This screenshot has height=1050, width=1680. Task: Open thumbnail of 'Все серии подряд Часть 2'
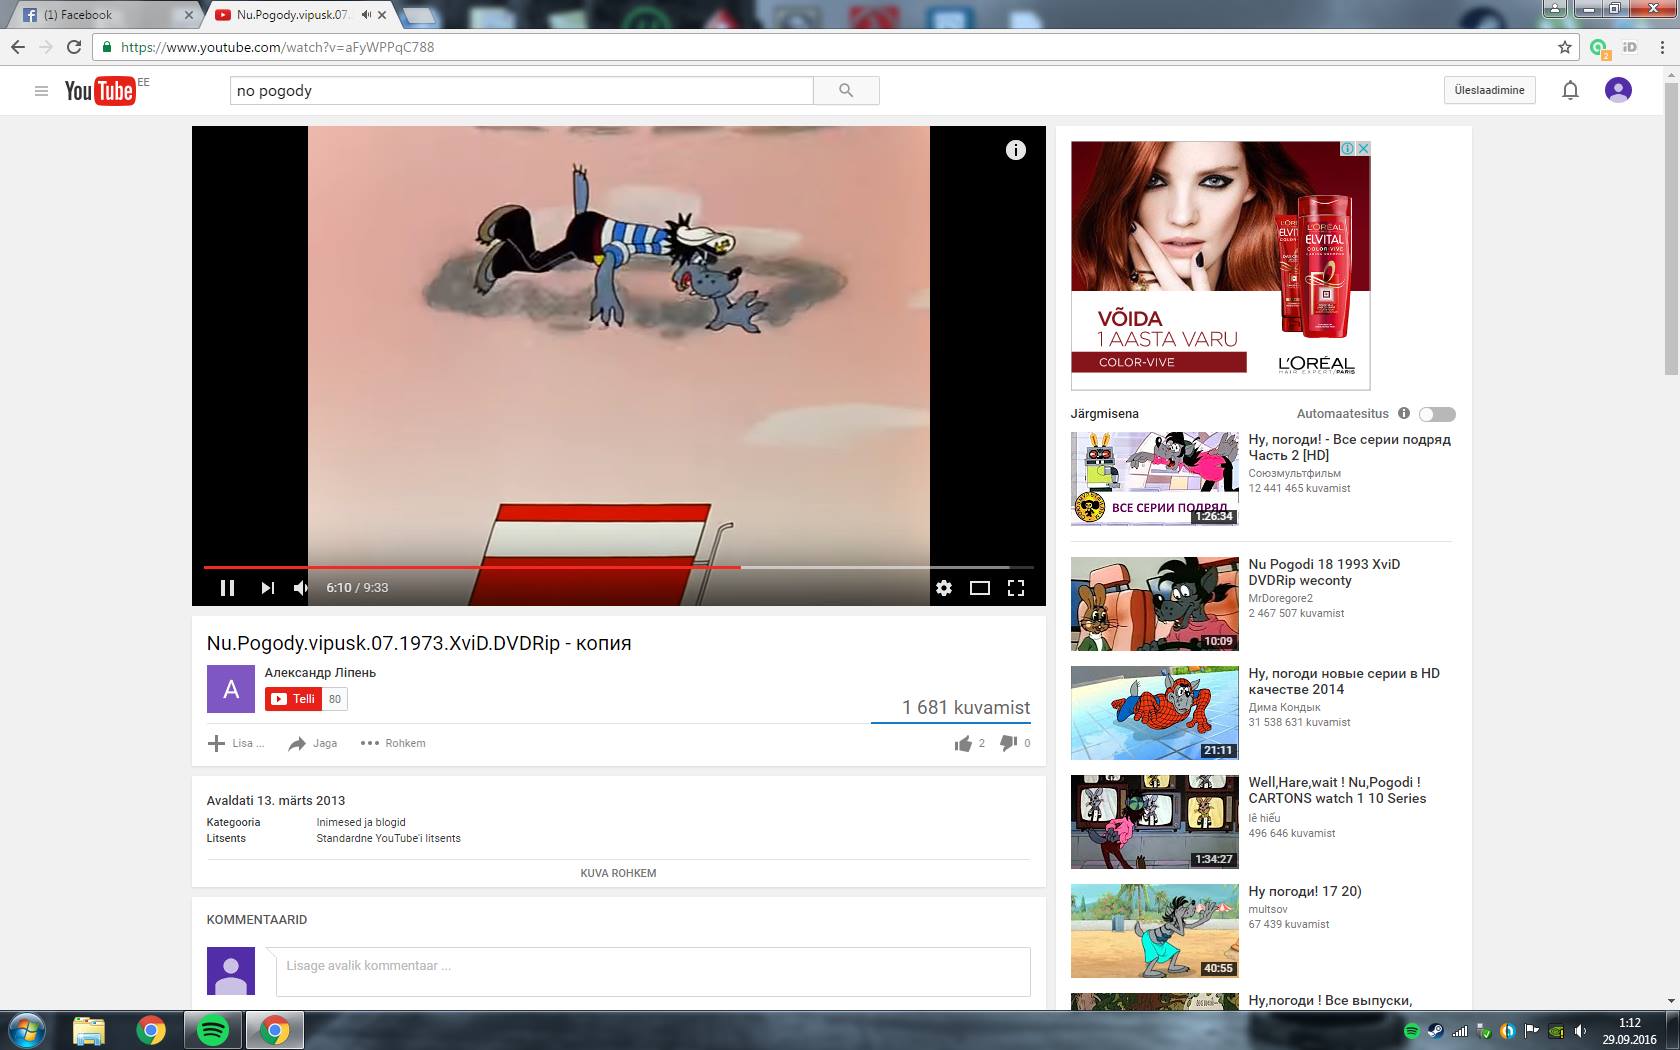coord(1155,479)
